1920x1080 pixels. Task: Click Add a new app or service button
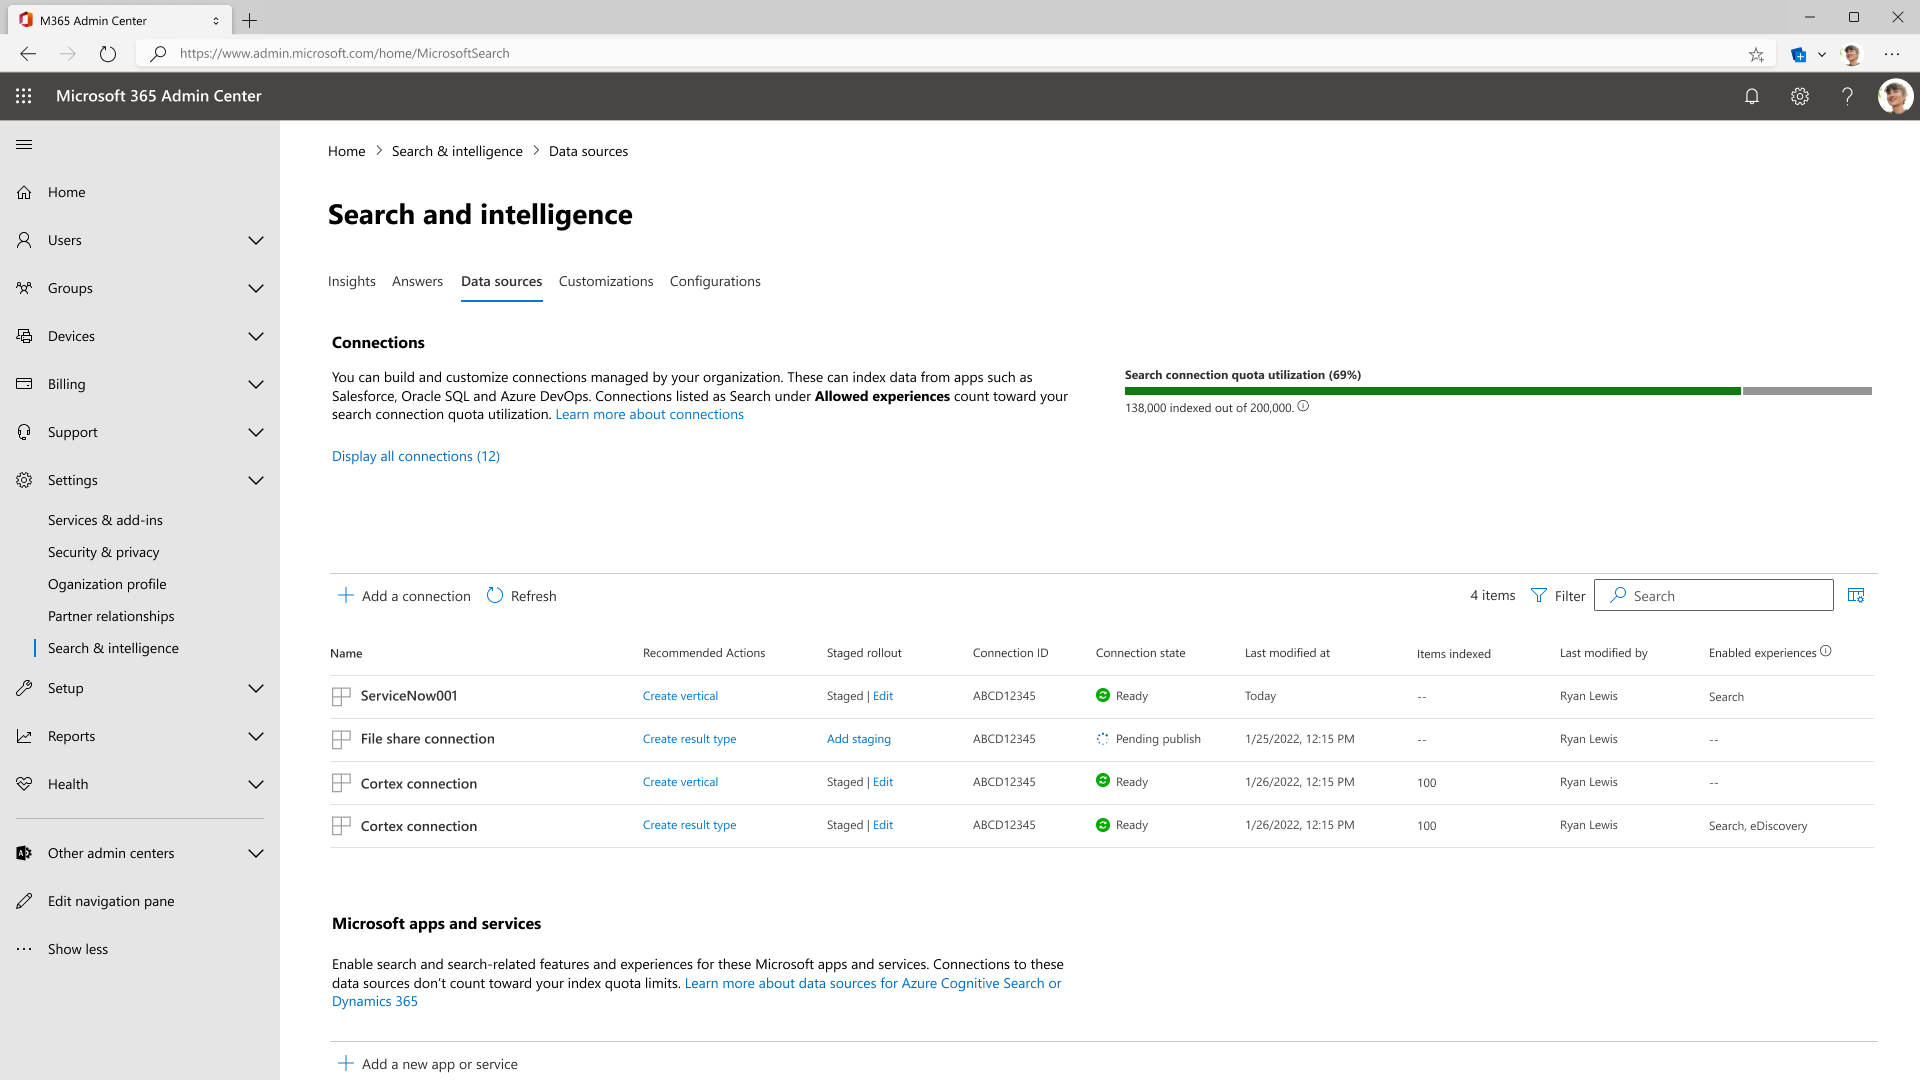(440, 1063)
